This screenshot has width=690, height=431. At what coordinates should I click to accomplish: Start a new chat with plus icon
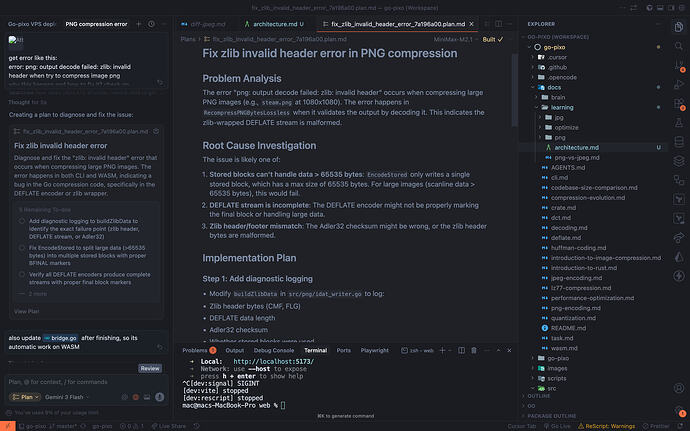(139, 24)
